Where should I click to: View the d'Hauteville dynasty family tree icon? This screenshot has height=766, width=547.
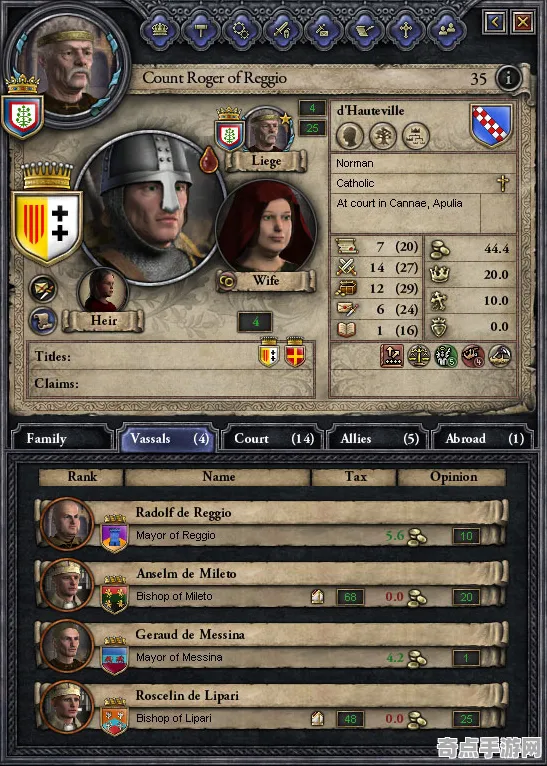click(382, 135)
